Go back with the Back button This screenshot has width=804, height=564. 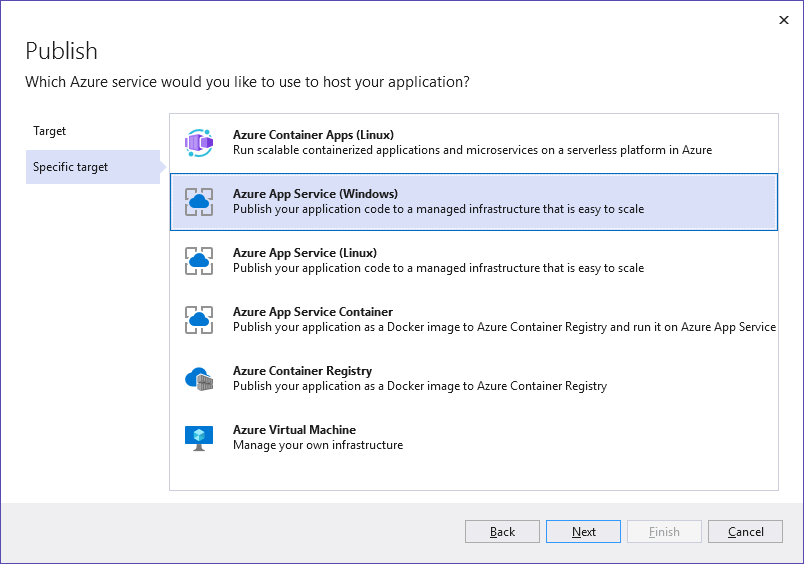(502, 532)
